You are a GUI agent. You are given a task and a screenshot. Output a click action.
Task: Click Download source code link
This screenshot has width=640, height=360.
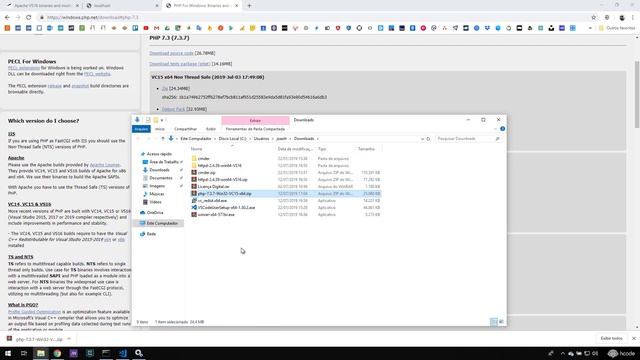(x=171, y=53)
